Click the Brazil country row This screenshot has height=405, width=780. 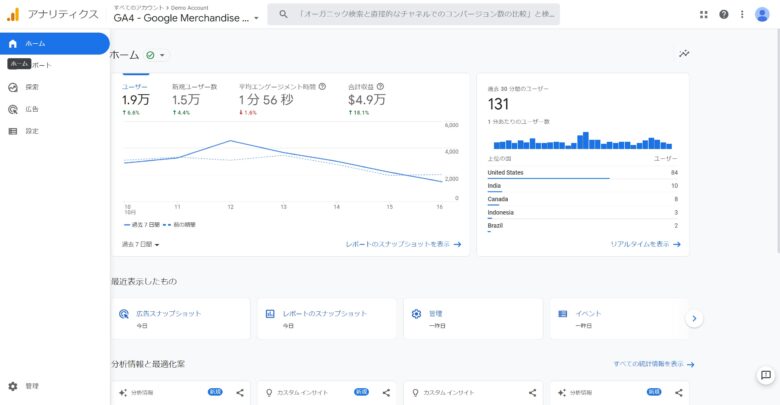click(583, 226)
